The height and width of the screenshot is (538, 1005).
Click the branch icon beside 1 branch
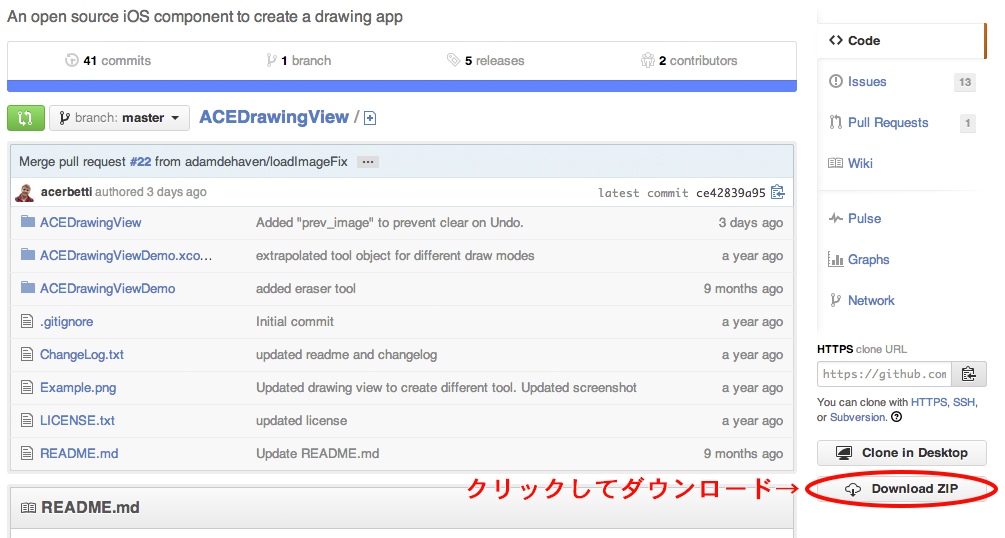coord(271,60)
